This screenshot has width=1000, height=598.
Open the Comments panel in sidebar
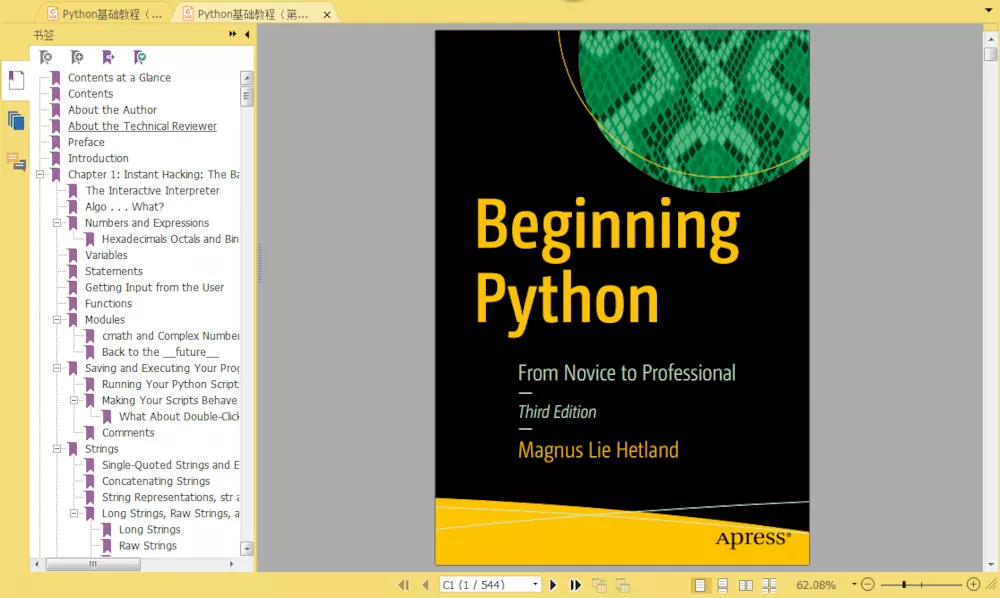coord(16,161)
